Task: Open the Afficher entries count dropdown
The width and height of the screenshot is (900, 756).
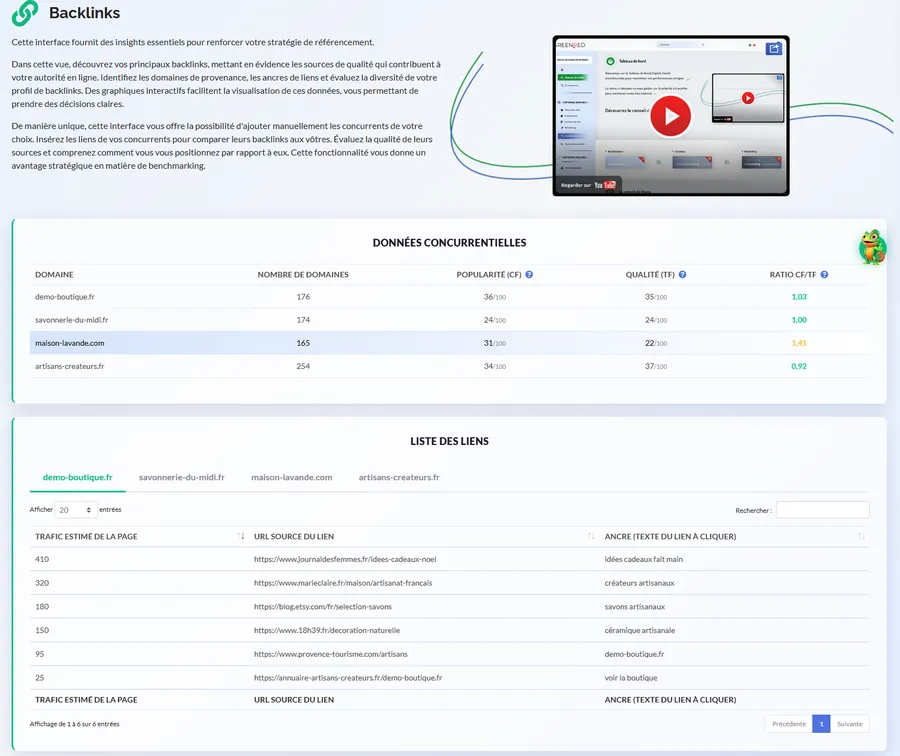Action: 76,510
